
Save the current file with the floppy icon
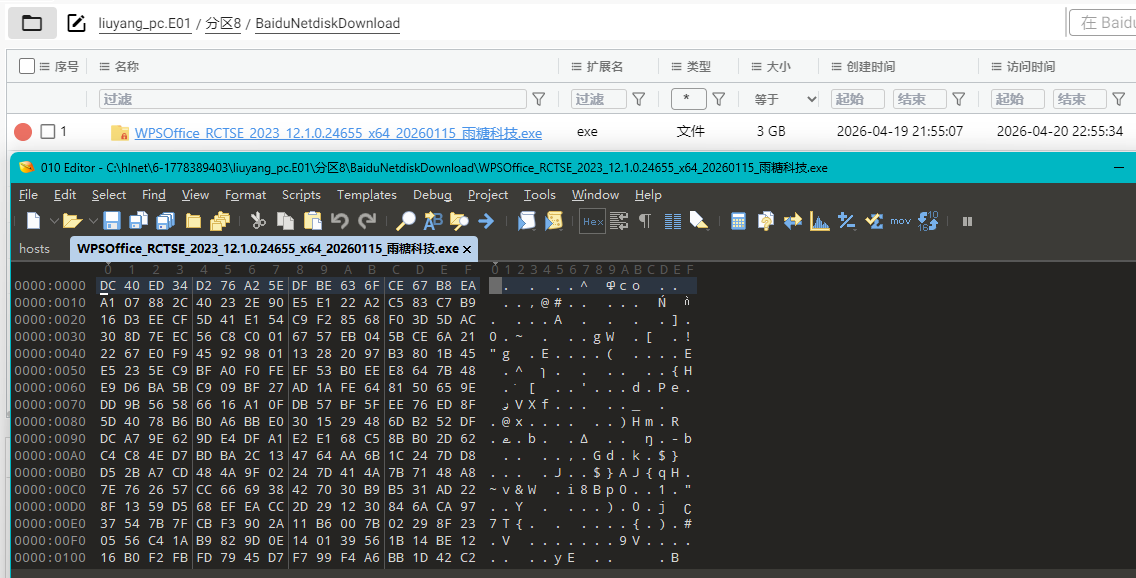click(x=112, y=221)
